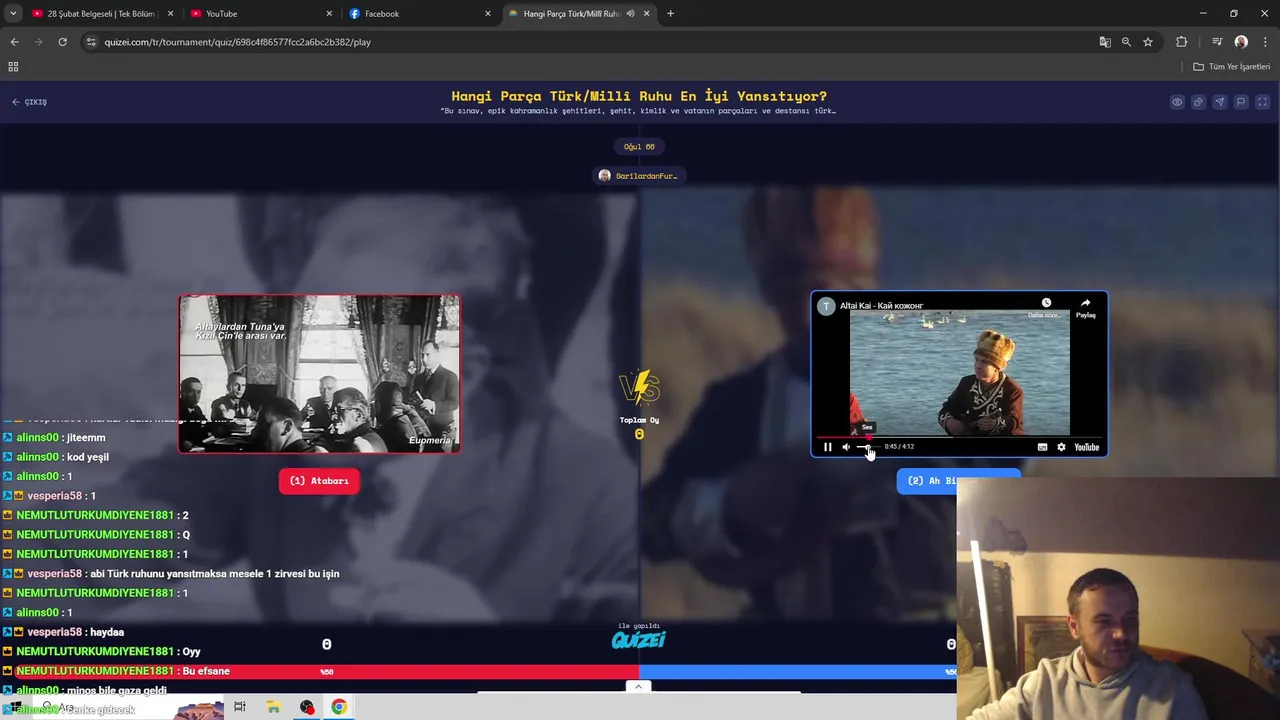Click the copy link chain icon
The width and height of the screenshot is (1280, 720).
click(x=1198, y=102)
